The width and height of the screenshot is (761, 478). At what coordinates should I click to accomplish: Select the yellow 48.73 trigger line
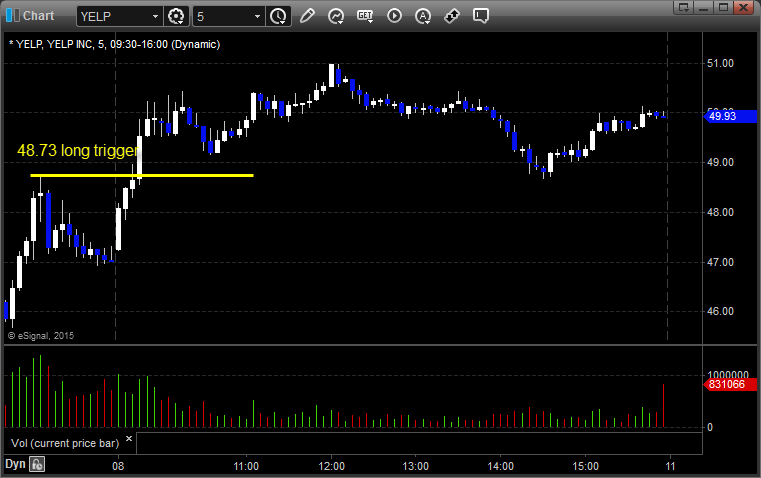(x=142, y=175)
